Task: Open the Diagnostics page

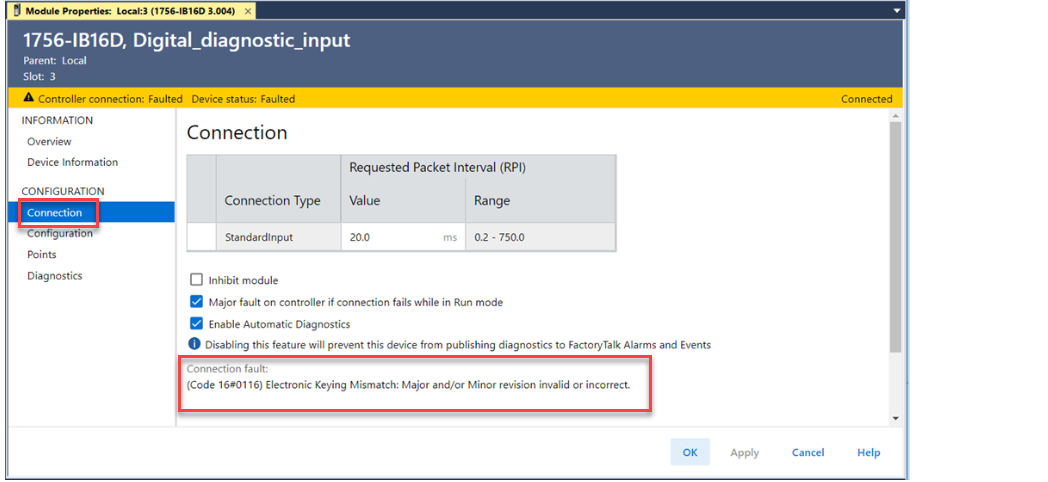Action: [x=55, y=276]
